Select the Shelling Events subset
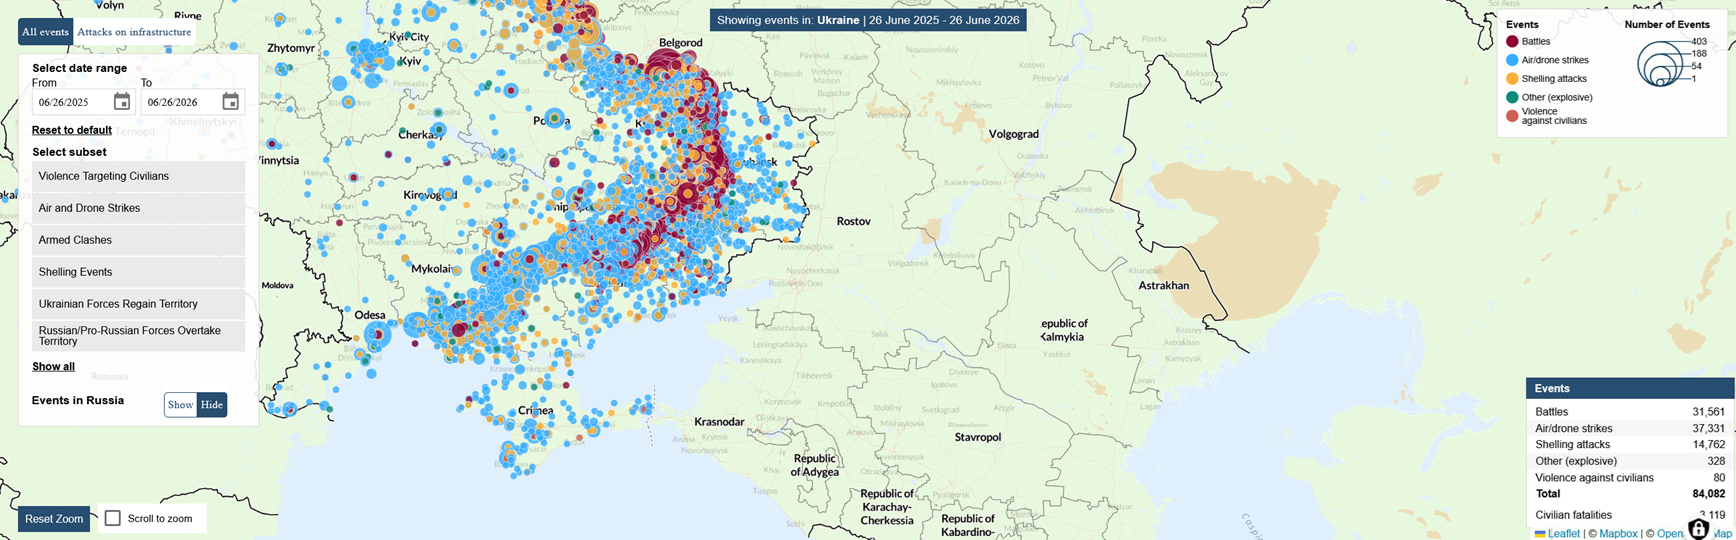 click(x=138, y=272)
